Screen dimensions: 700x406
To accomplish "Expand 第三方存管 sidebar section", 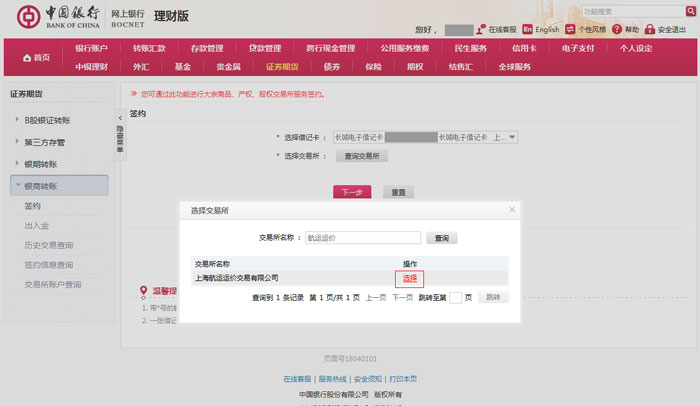I will [17, 141].
